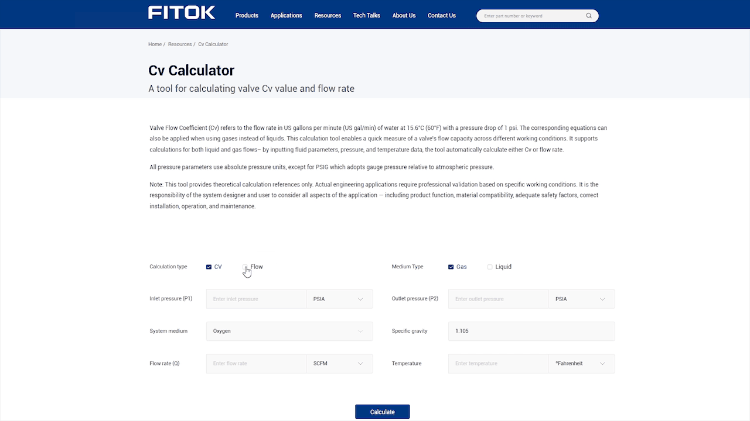This screenshot has width=750, height=421.
Task: Click the 'Outlet pressure (P2)' label
Action: point(415,299)
